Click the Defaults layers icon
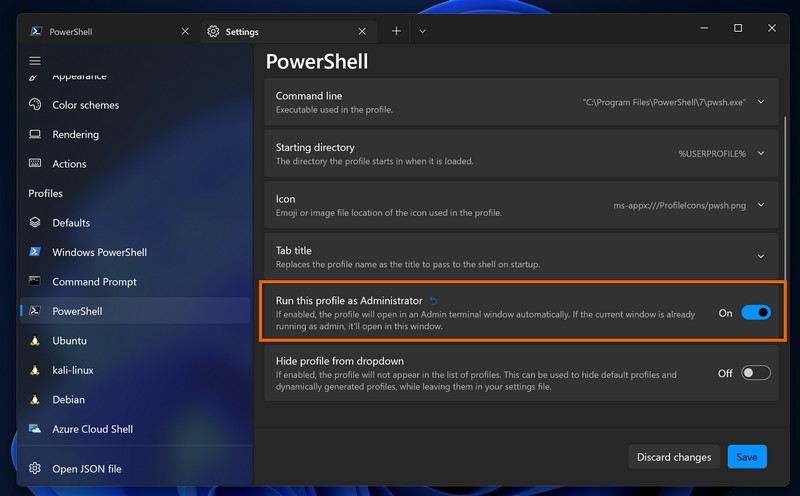800x496 pixels. pyautogui.click(x=35, y=222)
